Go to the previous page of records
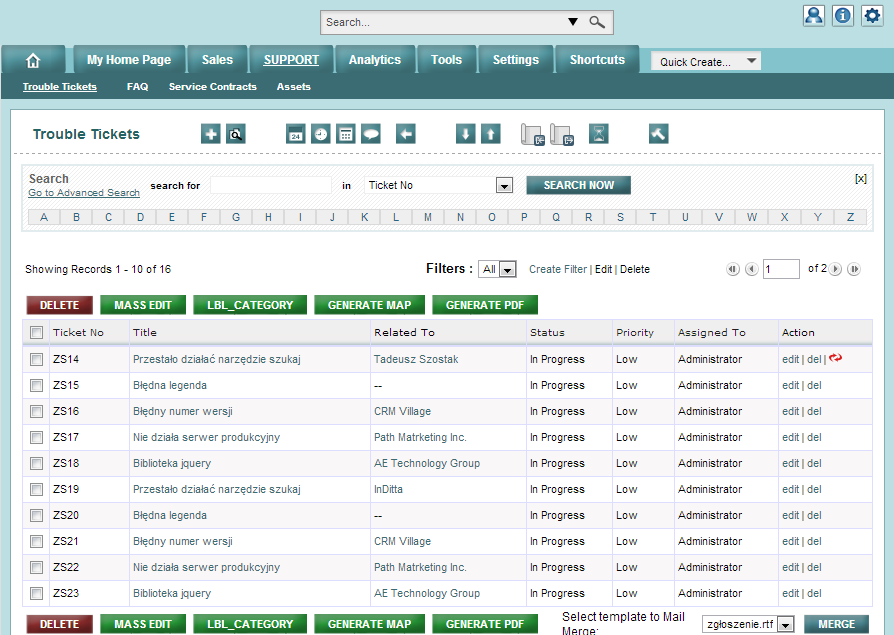The height and width of the screenshot is (635, 894). (751, 269)
